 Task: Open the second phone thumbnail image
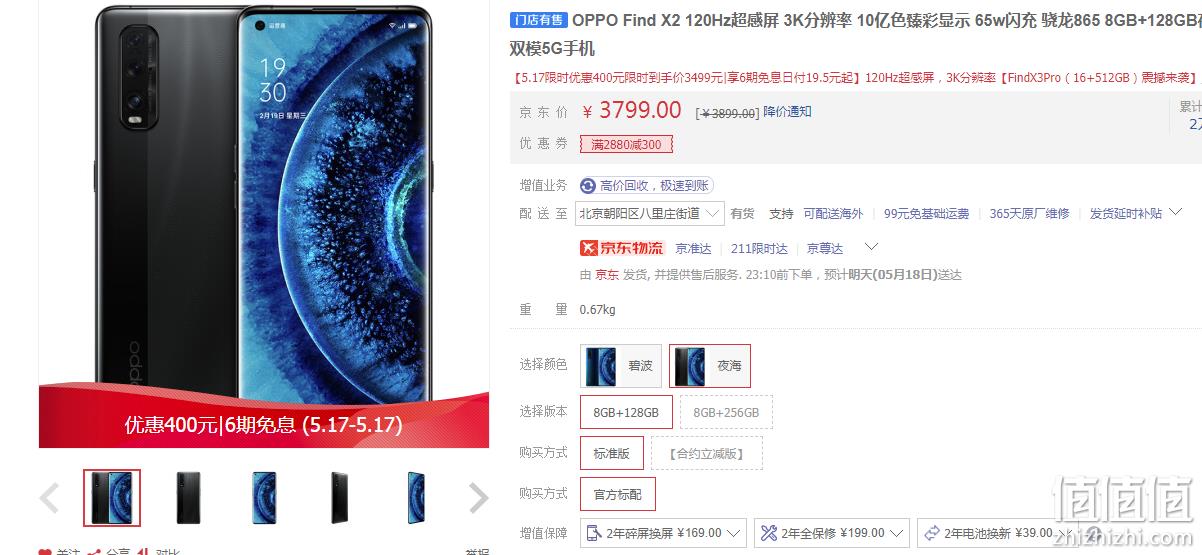[x=188, y=497]
